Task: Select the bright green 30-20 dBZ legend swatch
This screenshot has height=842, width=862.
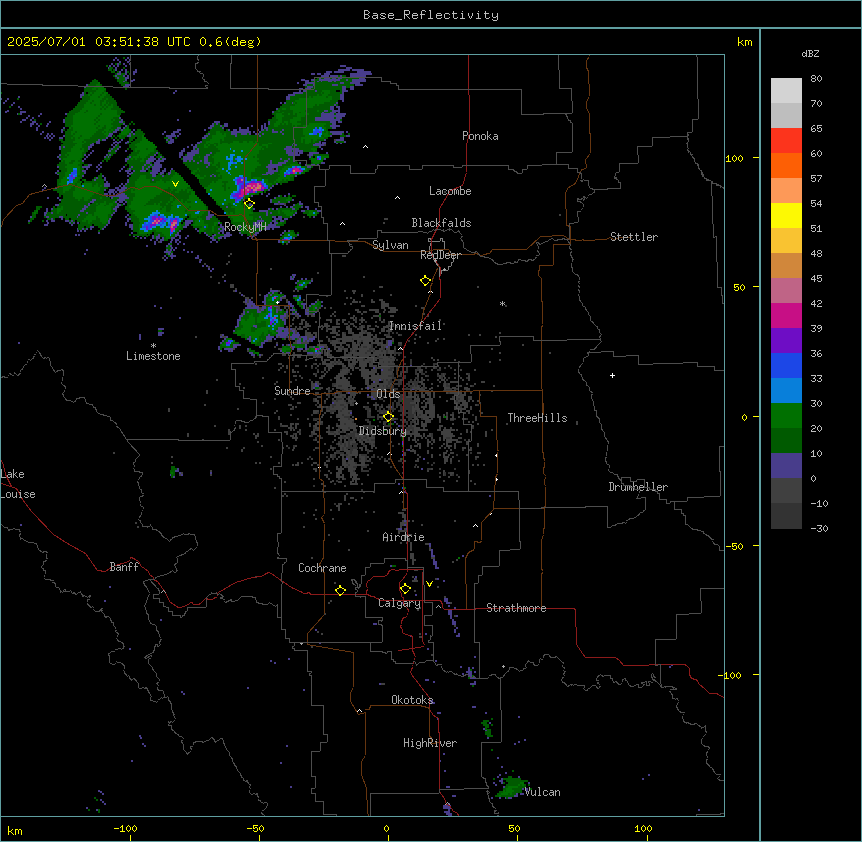Action: coord(786,416)
